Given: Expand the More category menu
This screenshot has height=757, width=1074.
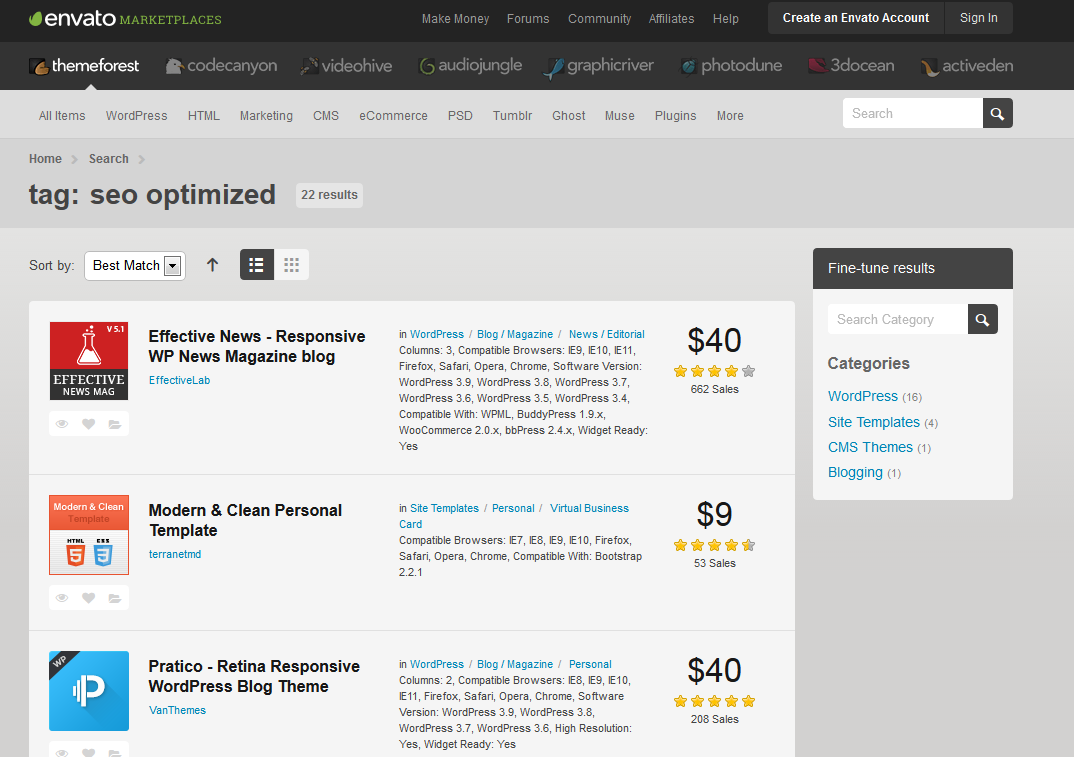Looking at the screenshot, I should (x=730, y=116).
